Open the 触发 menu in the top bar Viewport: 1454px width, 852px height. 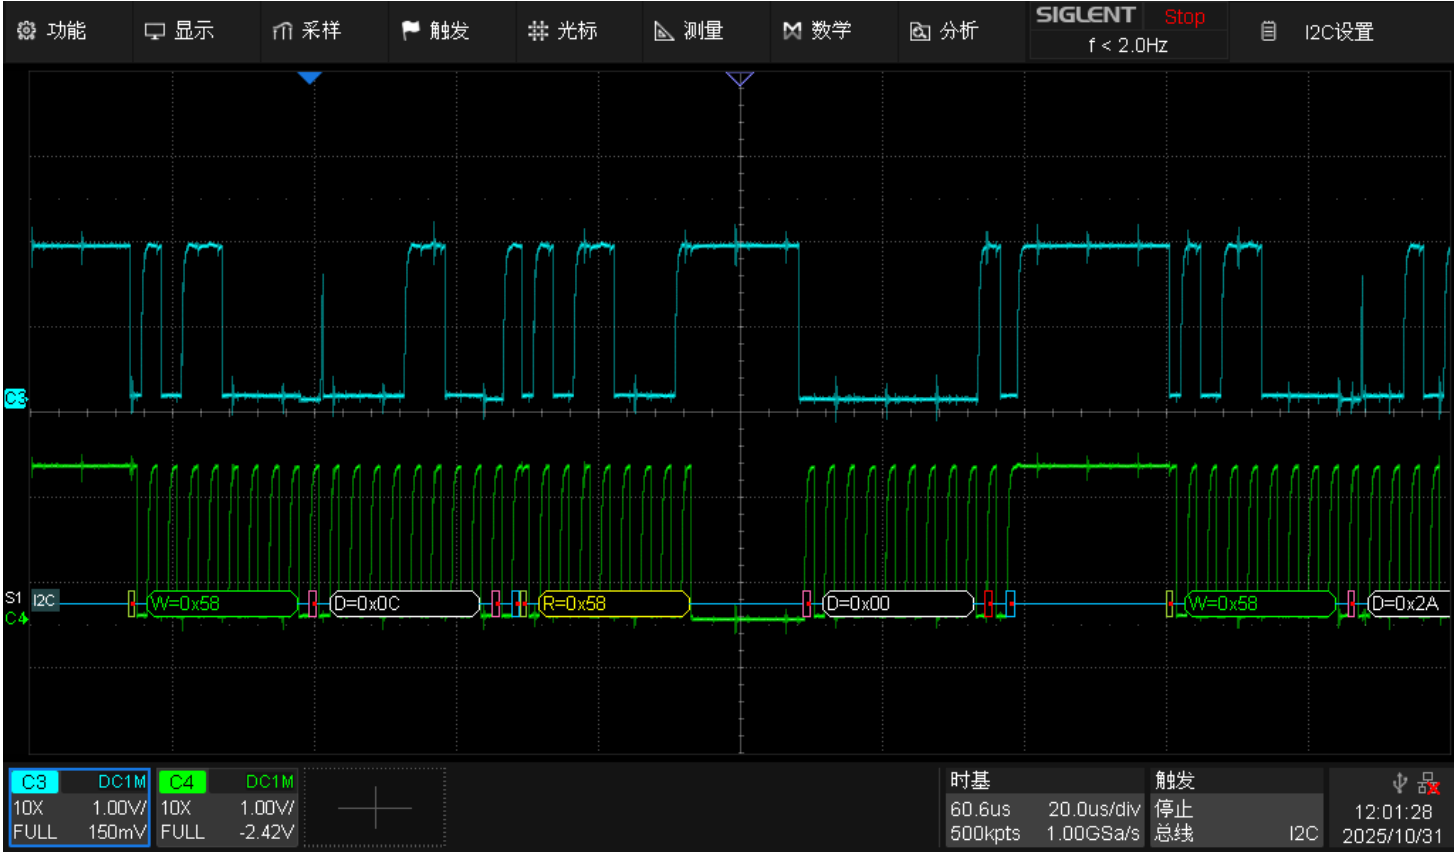435,31
